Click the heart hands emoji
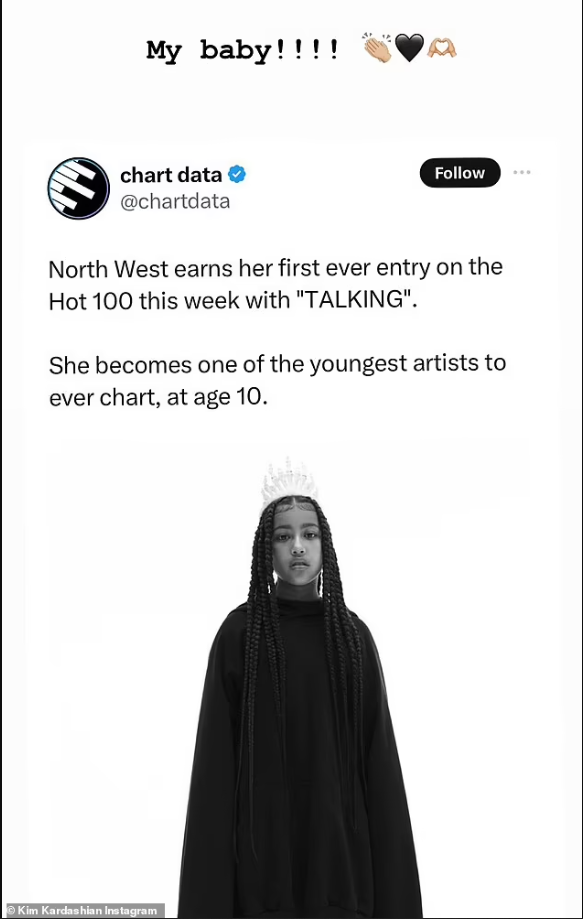The height and width of the screenshot is (919, 583). pos(441,49)
